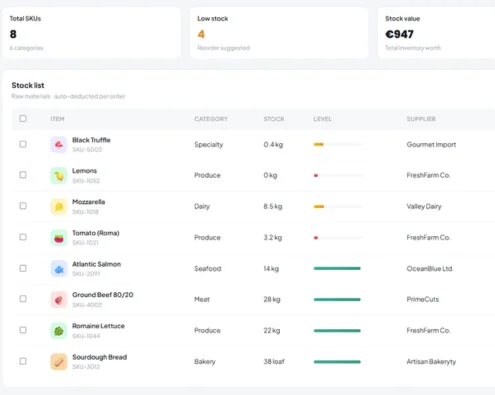Screen dimensions: 495x395
Task: Click the Atlantic Salmon stock level bar
Action: pos(338,268)
